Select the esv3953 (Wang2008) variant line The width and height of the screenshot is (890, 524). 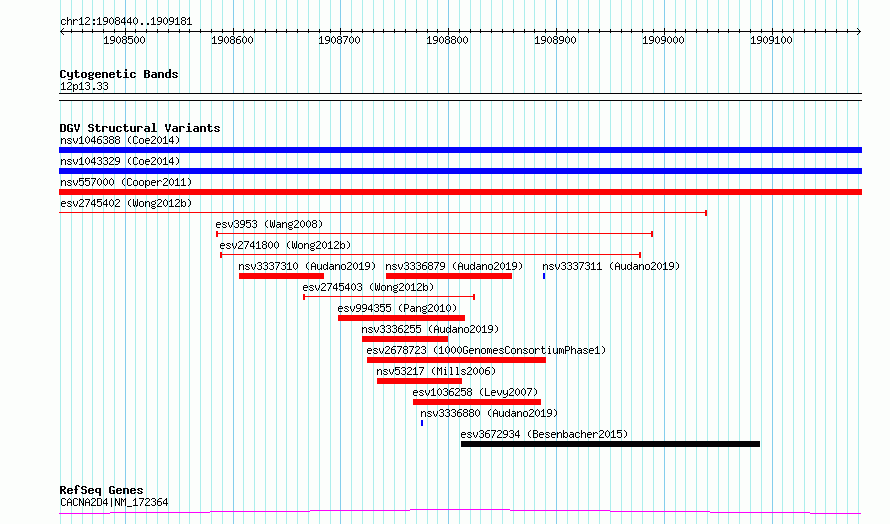click(x=435, y=234)
